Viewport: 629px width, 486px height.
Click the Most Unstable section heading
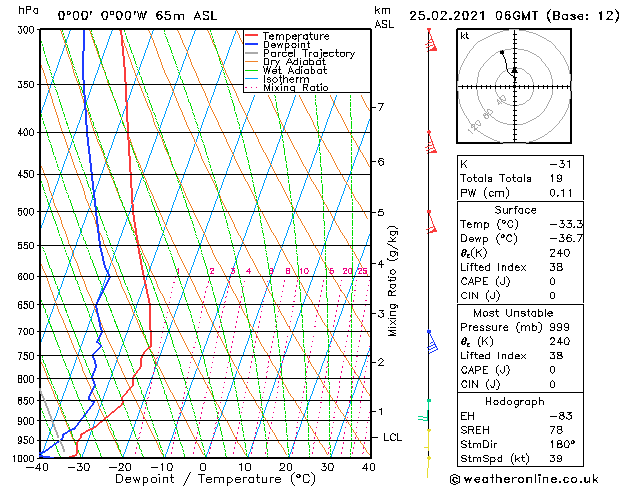pyautogui.click(x=513, y=313)
